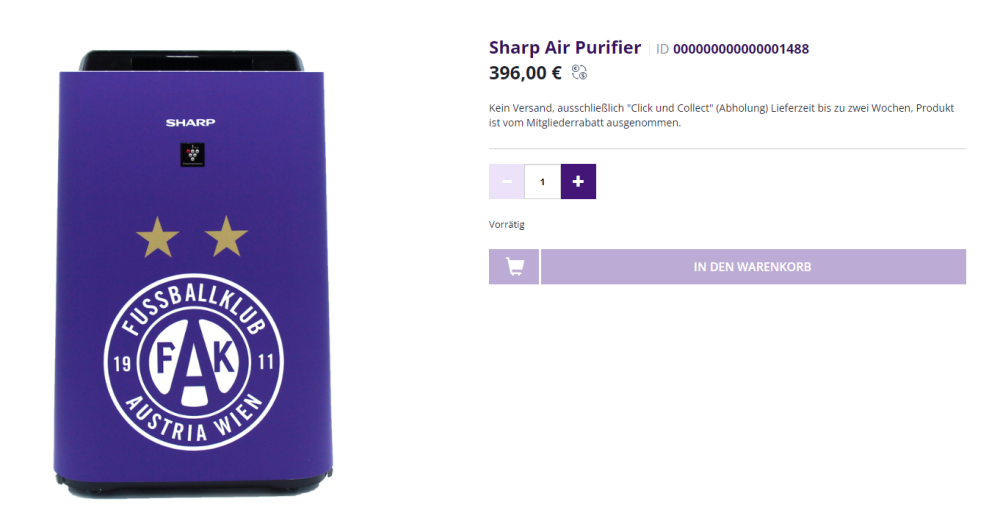Select the product ID number 1488
This screenshot has width=1000, height=521.
741,49
